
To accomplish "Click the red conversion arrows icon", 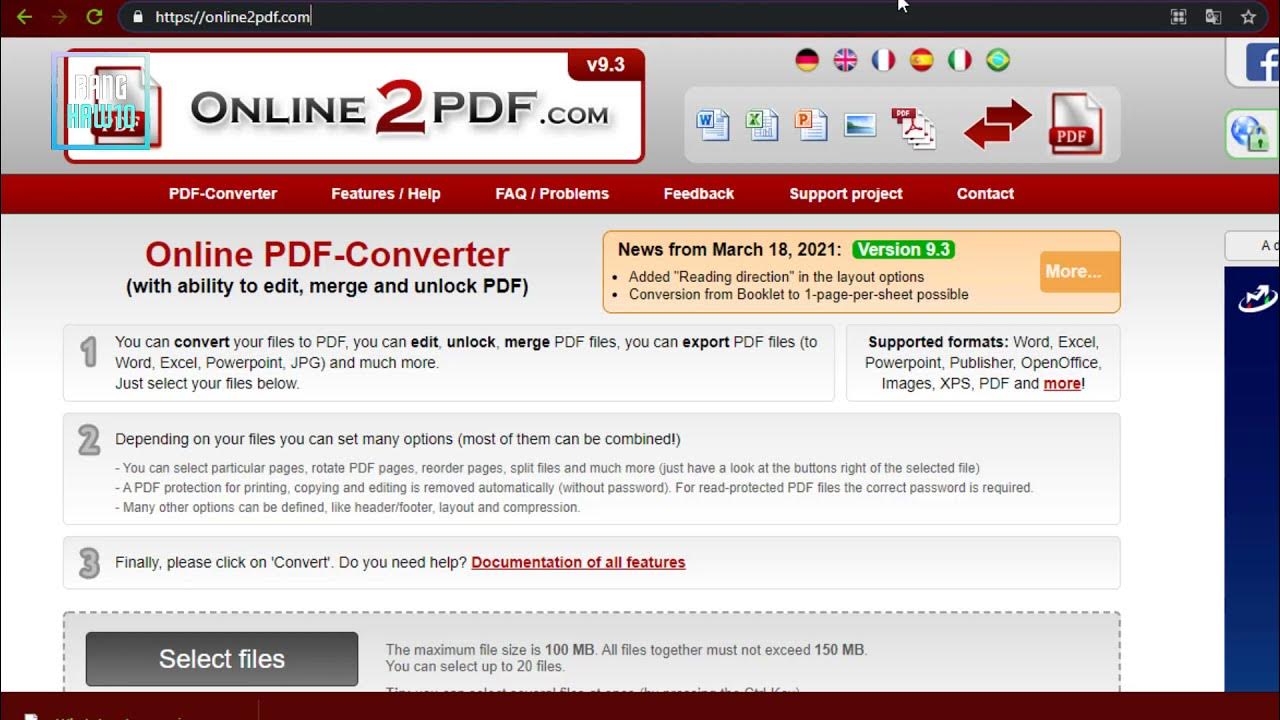I will (x=997, y=123).
